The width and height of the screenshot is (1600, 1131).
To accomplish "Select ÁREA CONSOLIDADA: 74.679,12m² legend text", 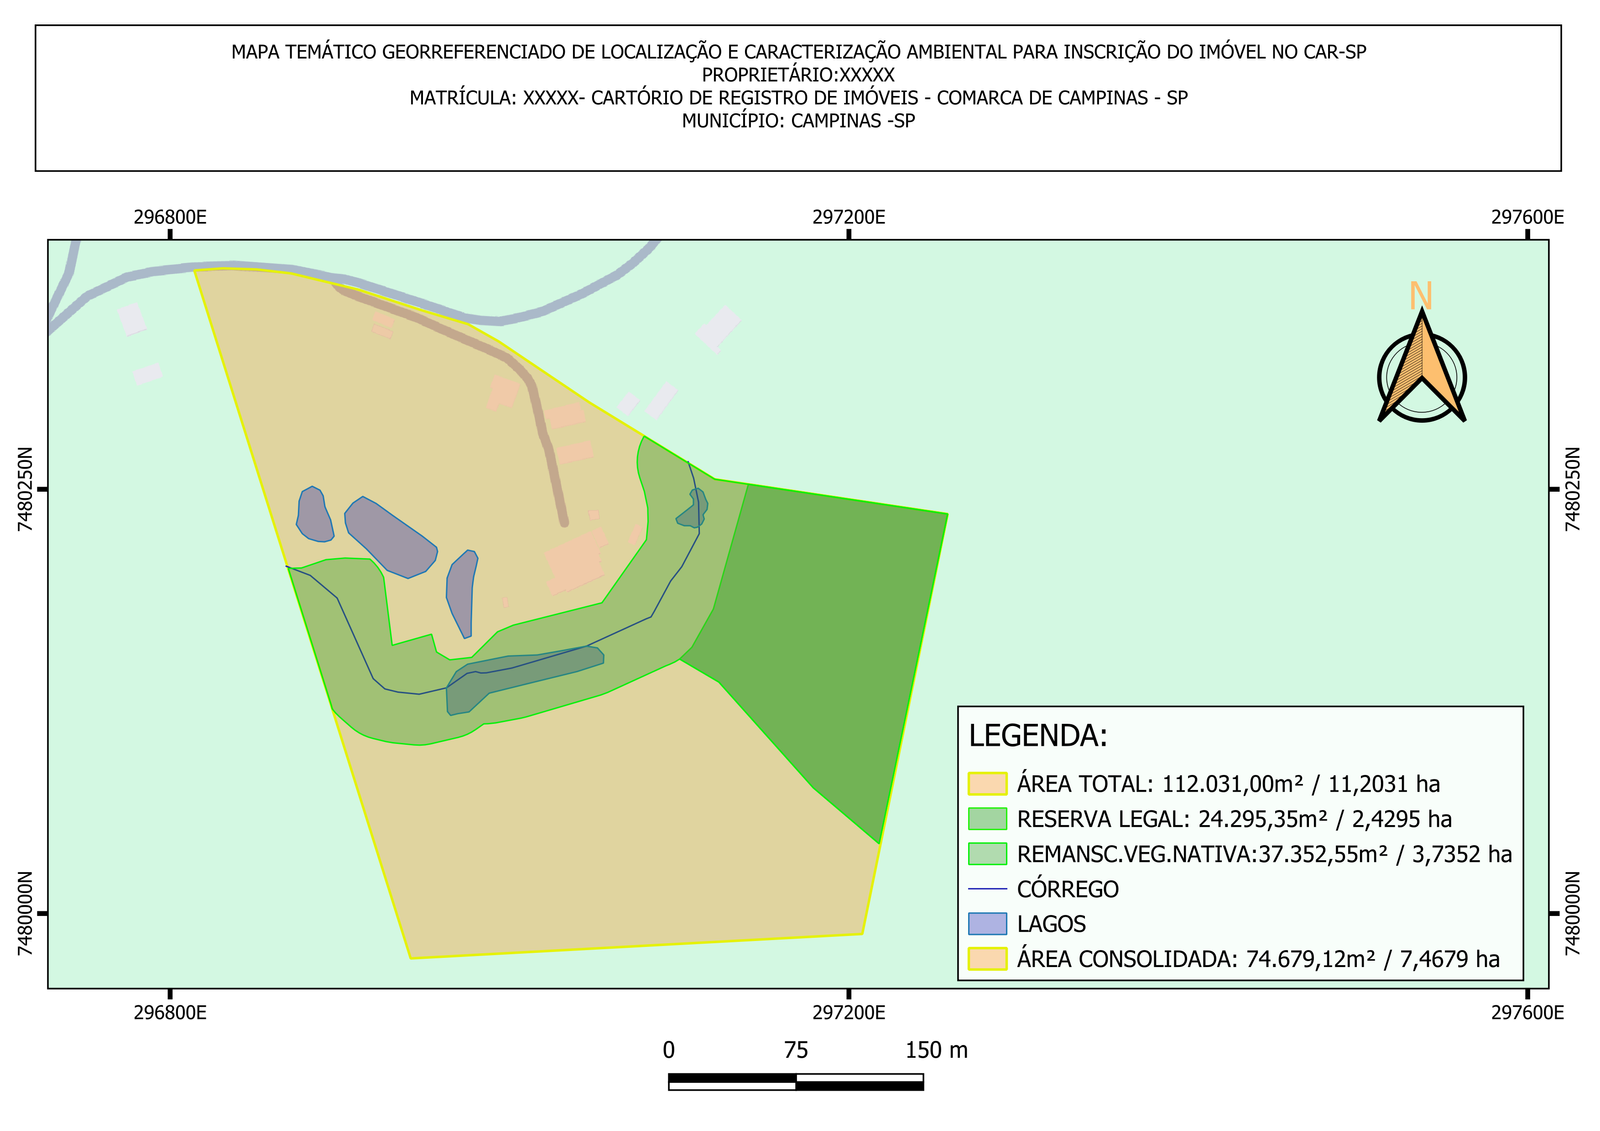I will coord(1258,959).
